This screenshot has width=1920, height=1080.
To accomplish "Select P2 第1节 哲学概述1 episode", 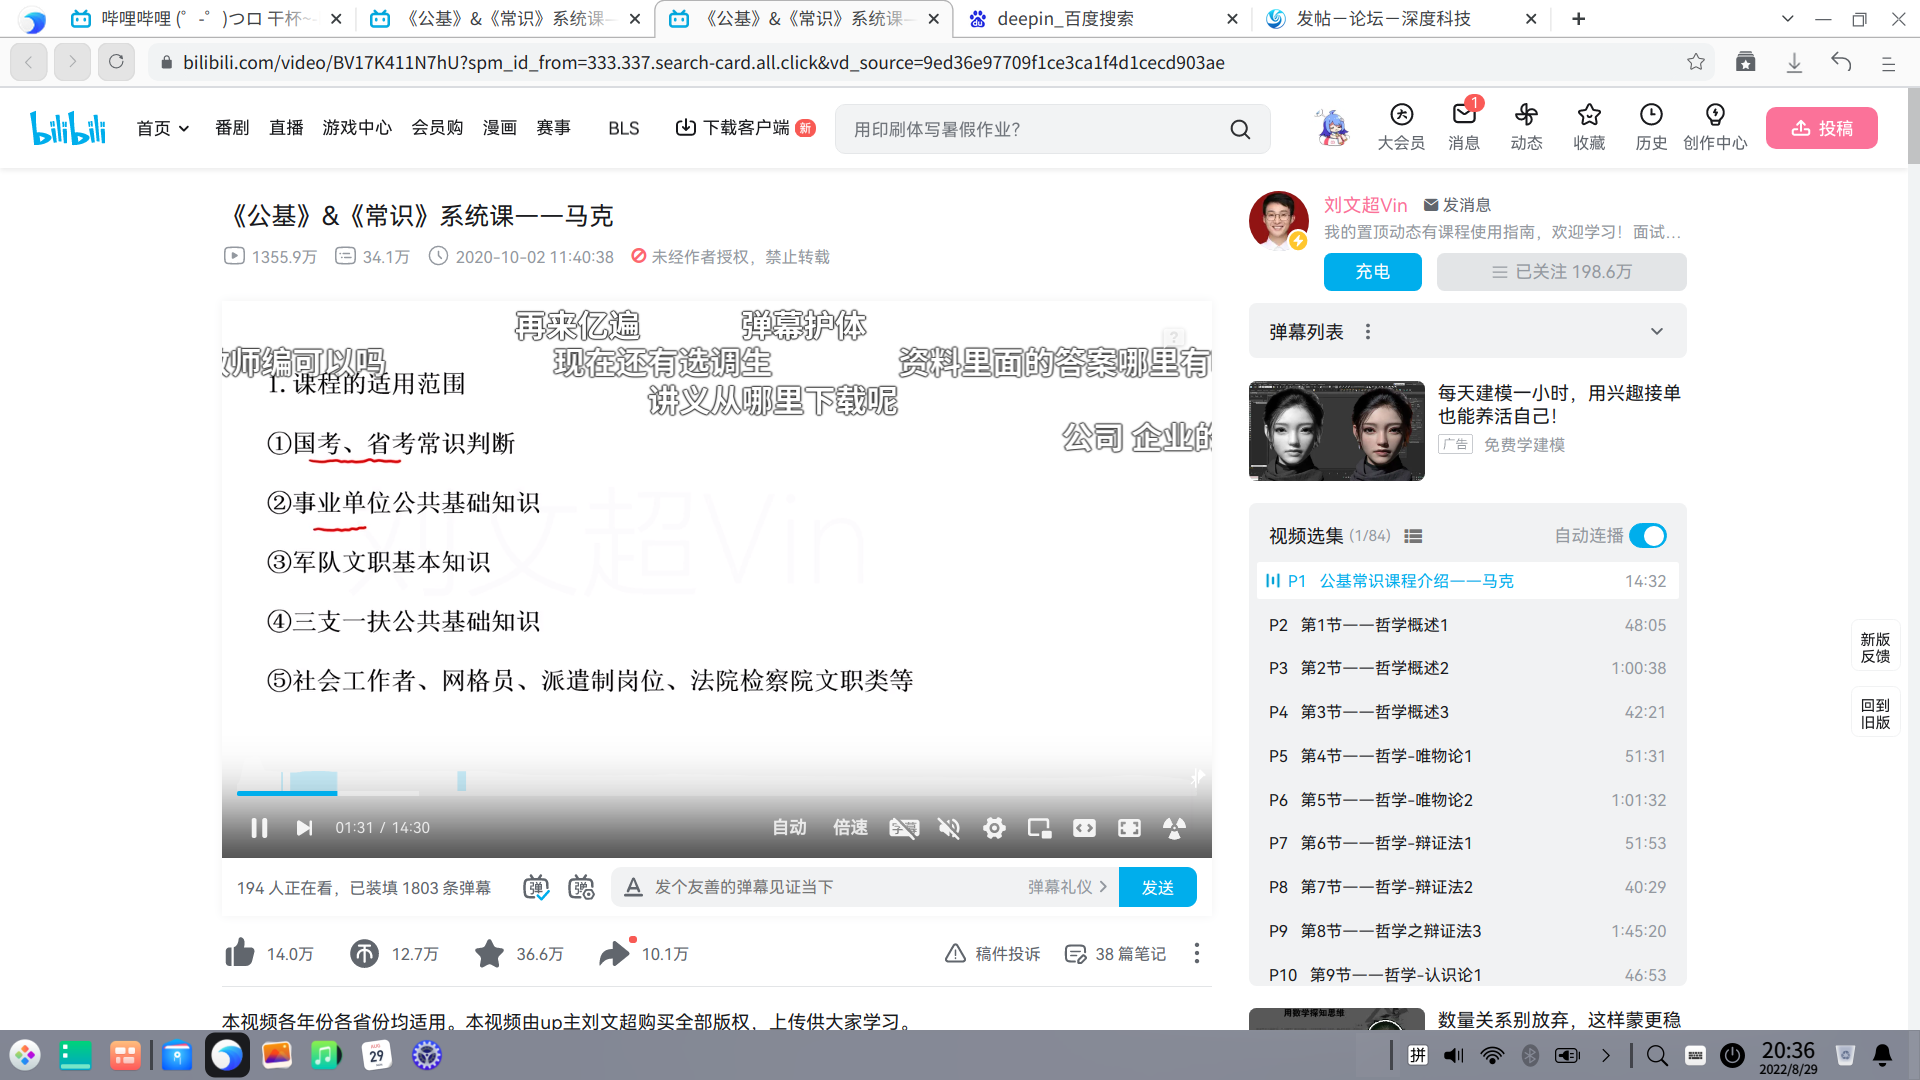I will click(1374, 625).
